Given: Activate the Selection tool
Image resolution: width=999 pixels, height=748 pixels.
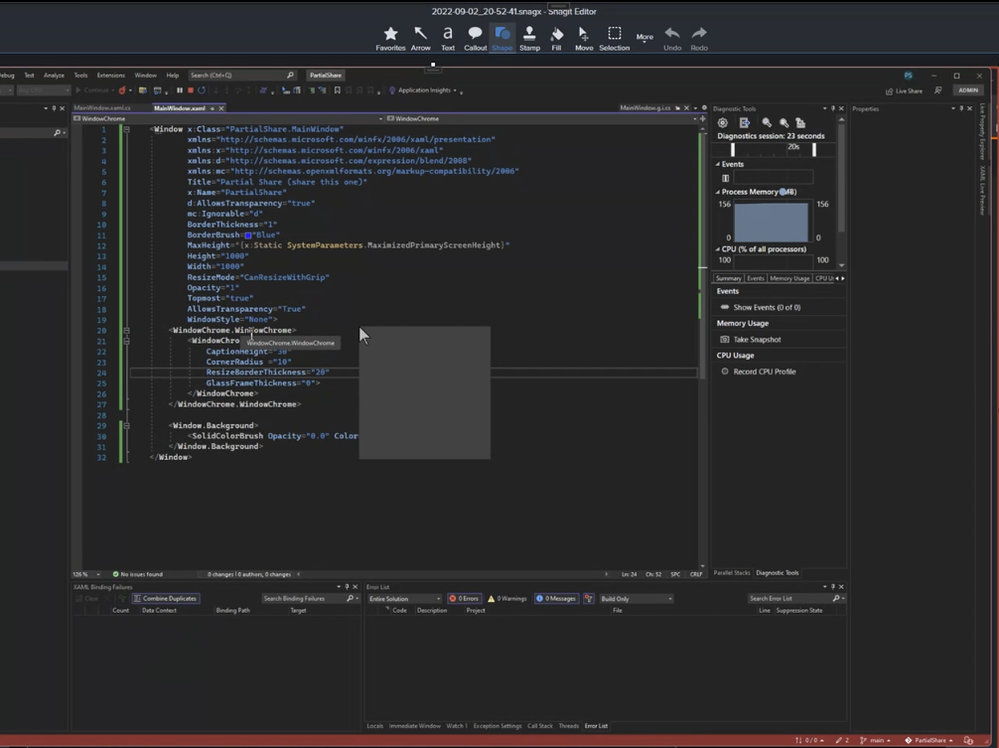Looking at the screenshot, I should (x=614, y=37).
